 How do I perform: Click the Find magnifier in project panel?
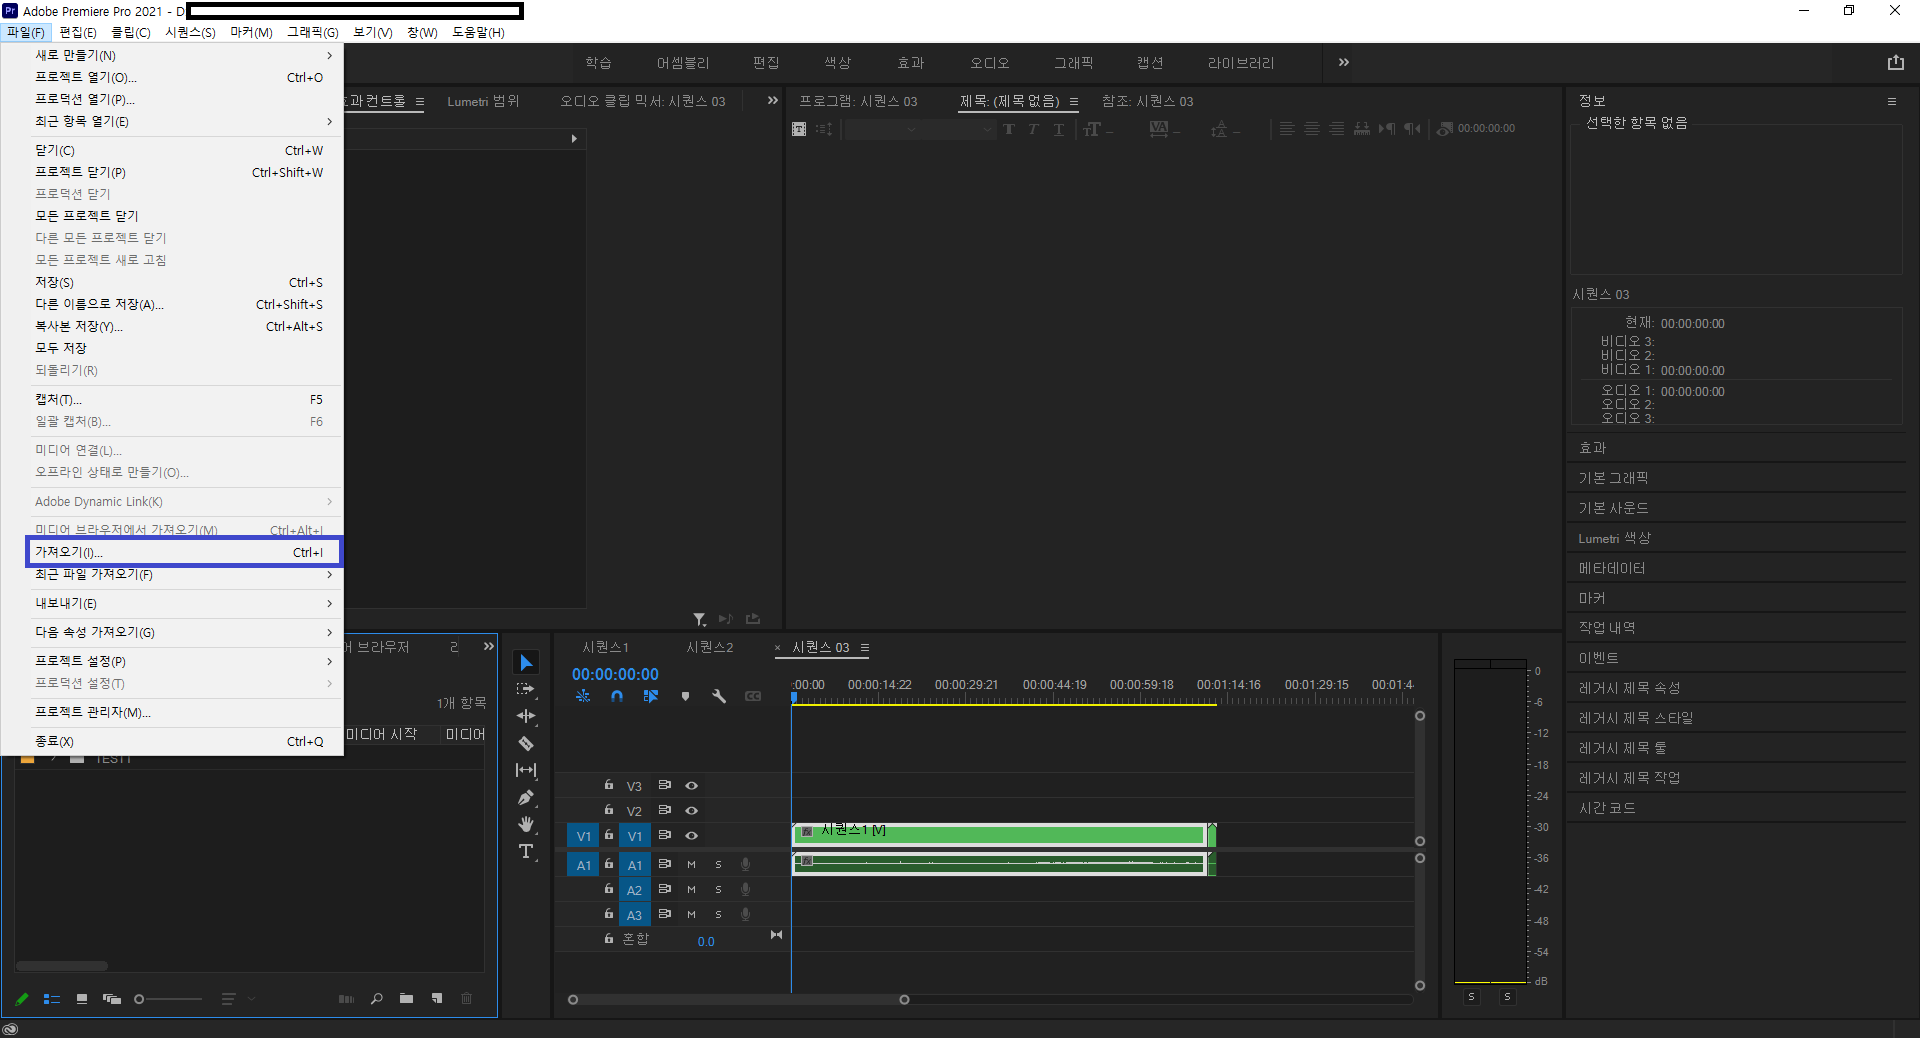(x=377, y=999)
